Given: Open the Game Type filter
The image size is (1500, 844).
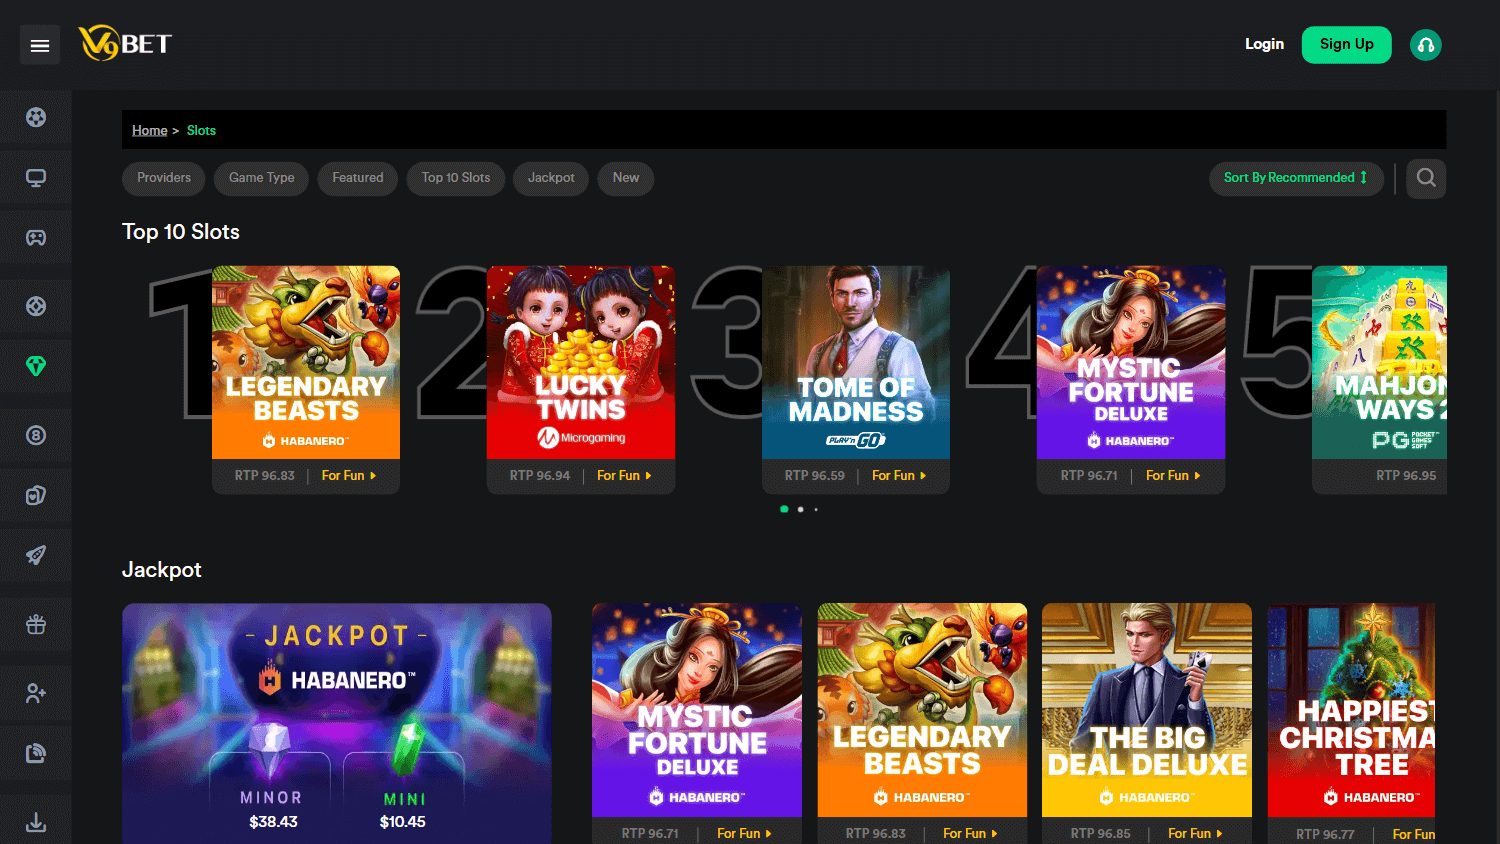Looking at the screenshot, I should [x=262, y=178].
